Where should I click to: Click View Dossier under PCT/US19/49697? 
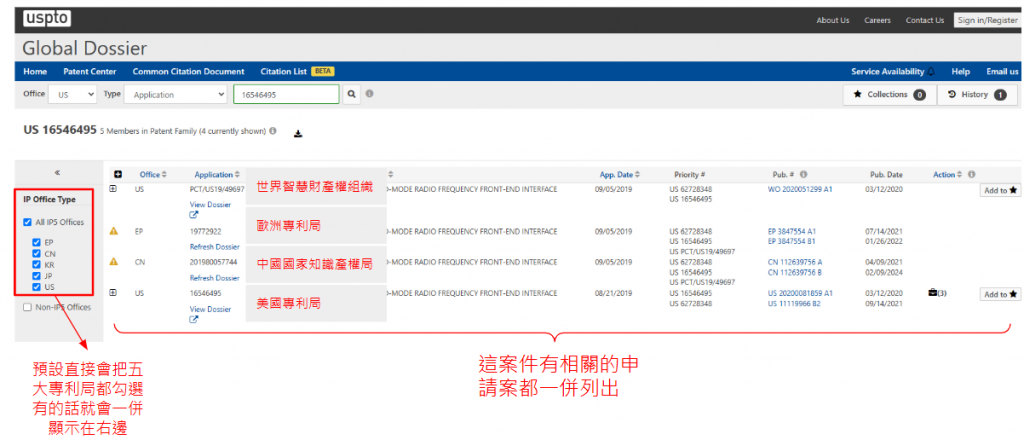pos(210,204)
